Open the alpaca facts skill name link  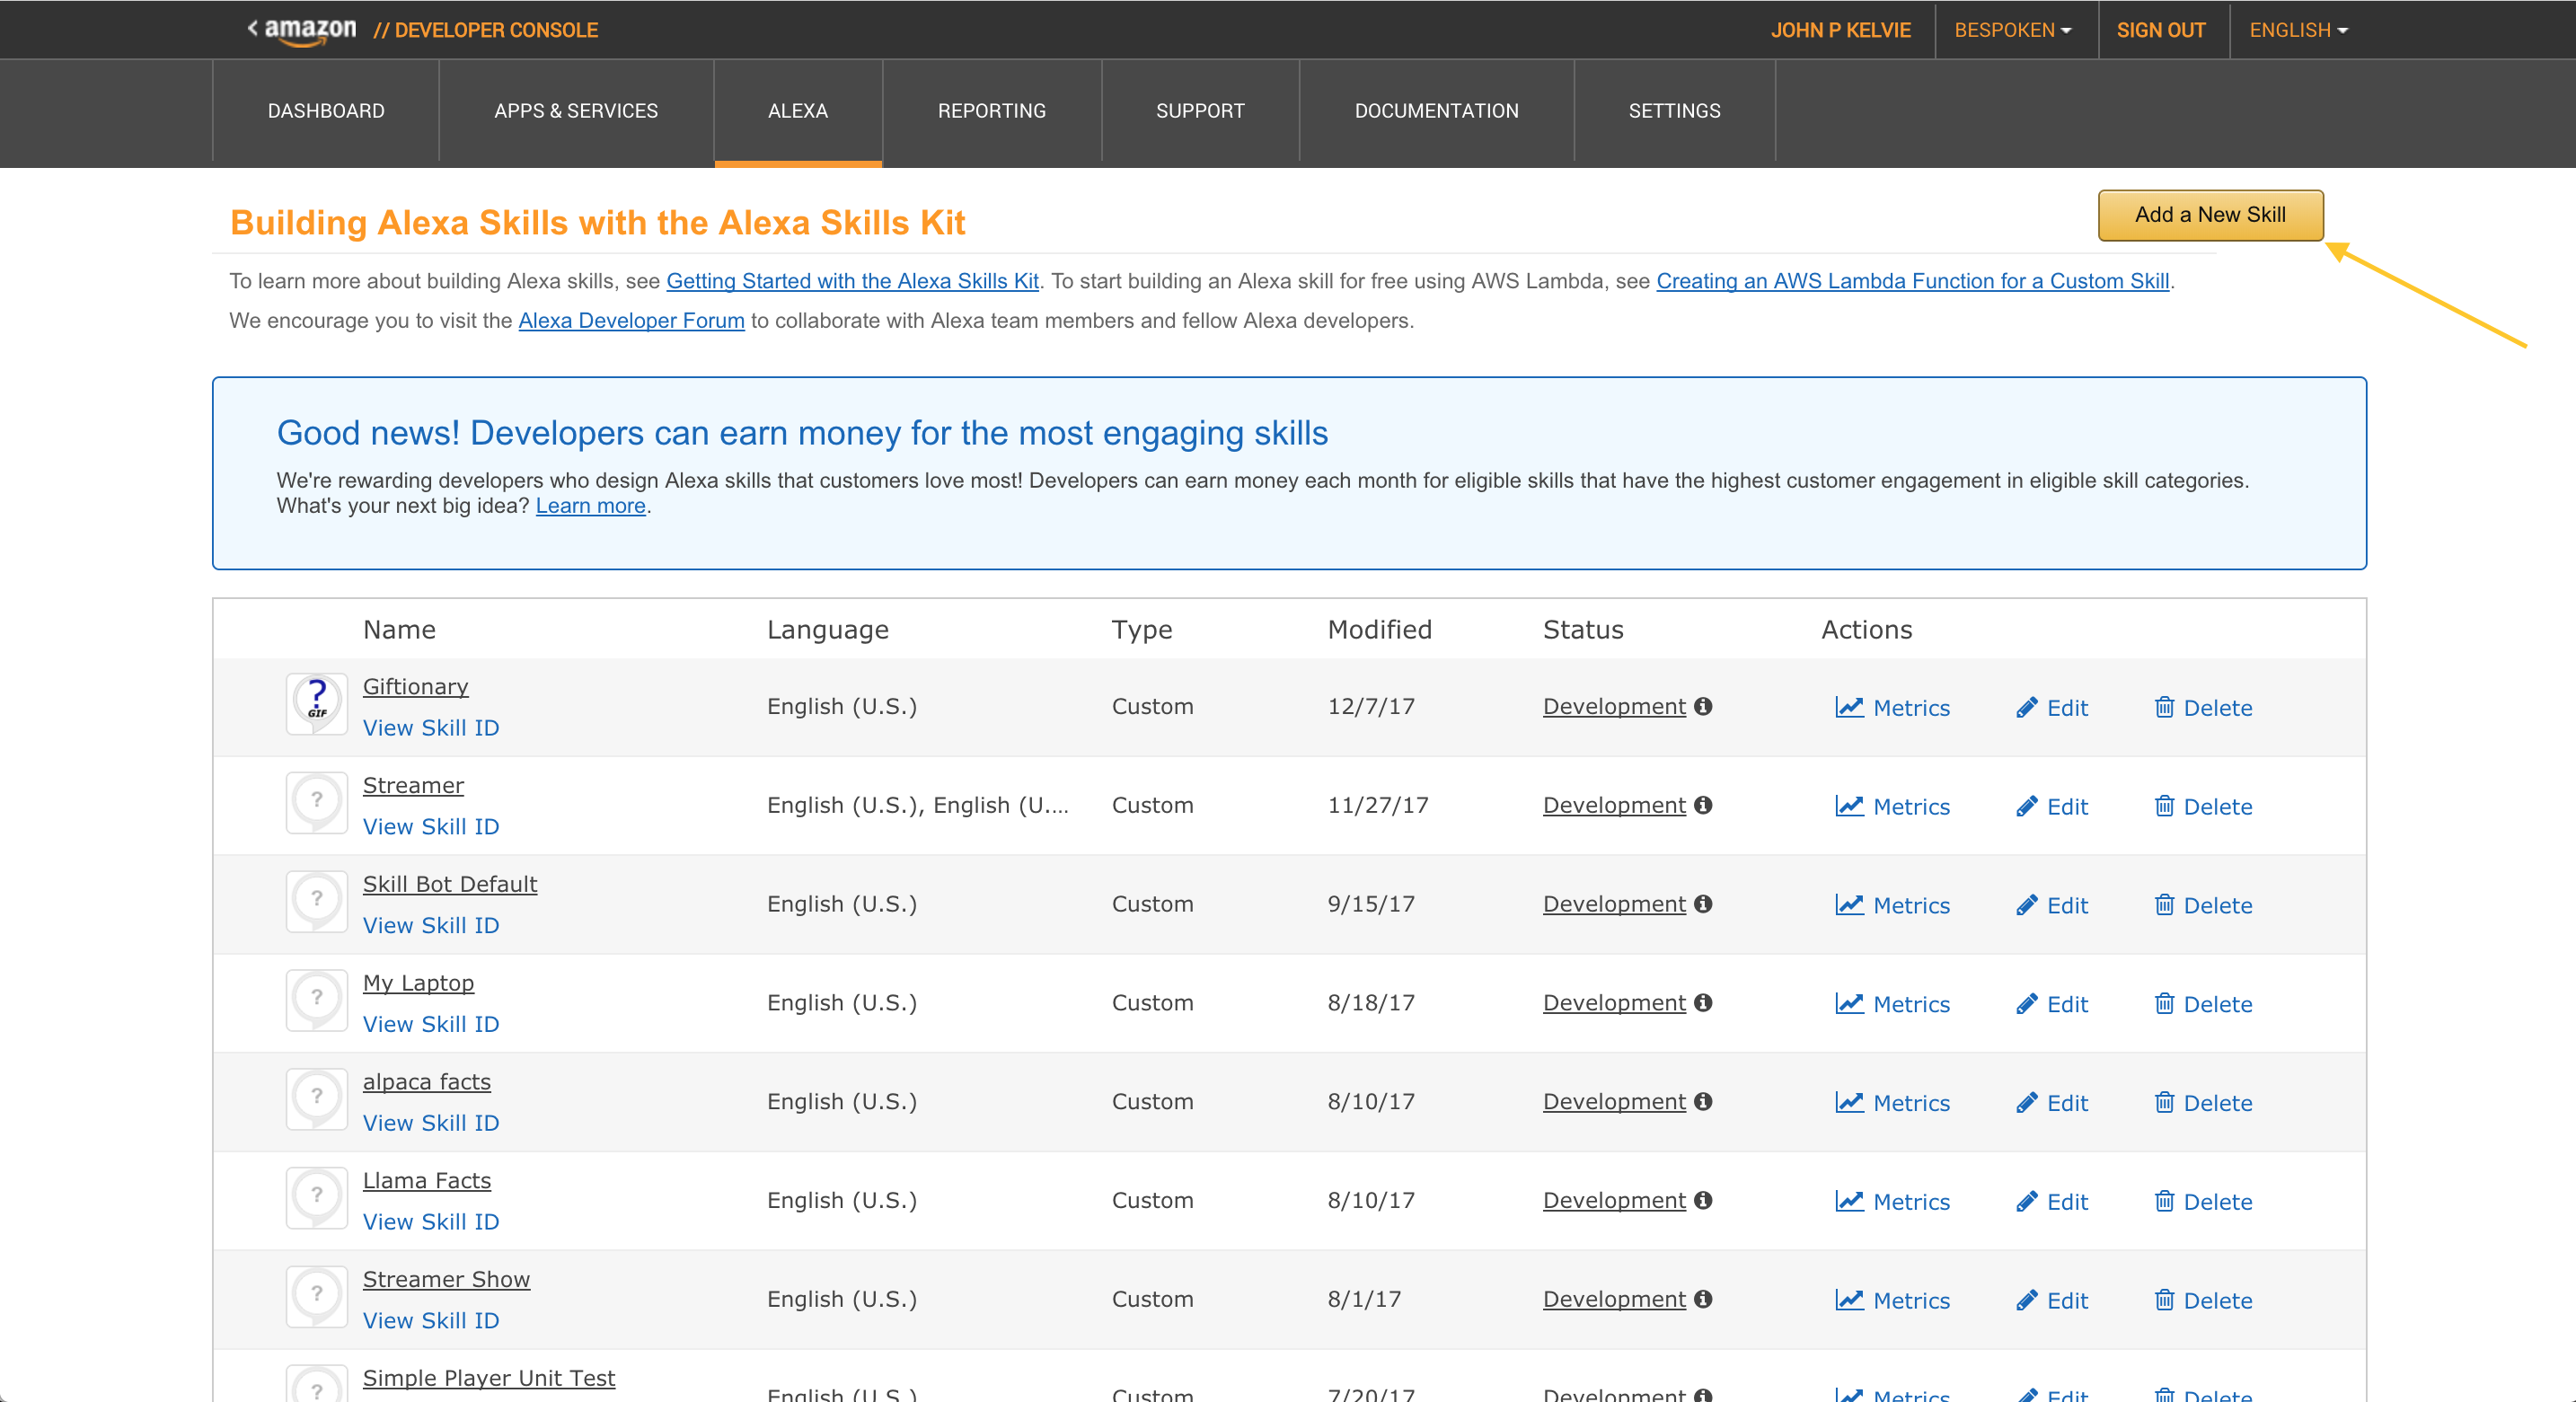(x=427, y=1082)
